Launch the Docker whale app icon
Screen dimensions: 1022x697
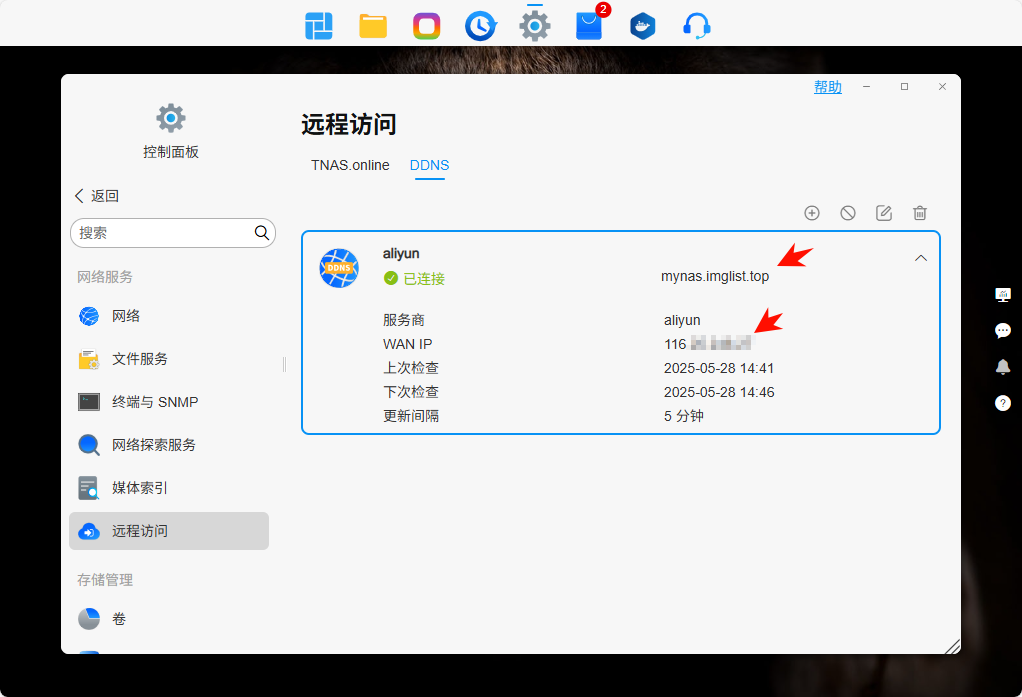click(x=643, y=27)
